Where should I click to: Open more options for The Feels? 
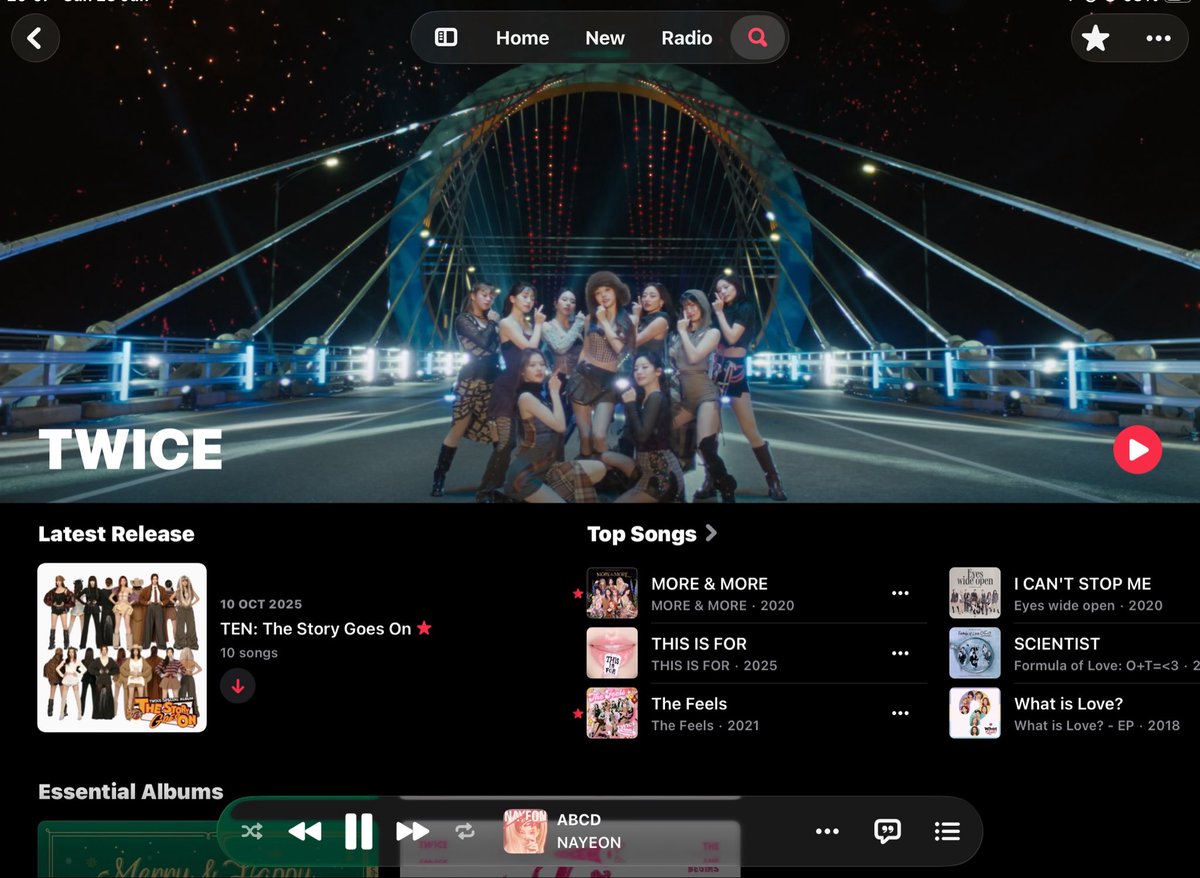(900, 713)
